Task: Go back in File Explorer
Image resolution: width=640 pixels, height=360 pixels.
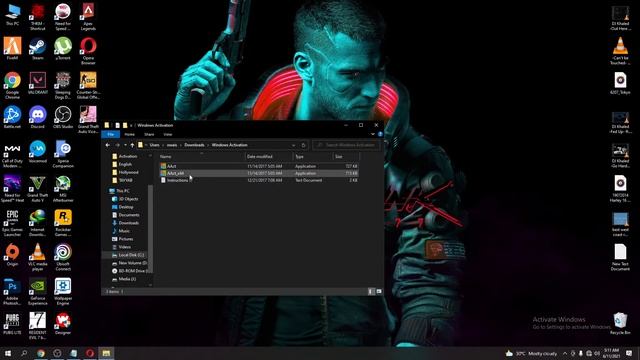Action: click(x=108, y=145)
